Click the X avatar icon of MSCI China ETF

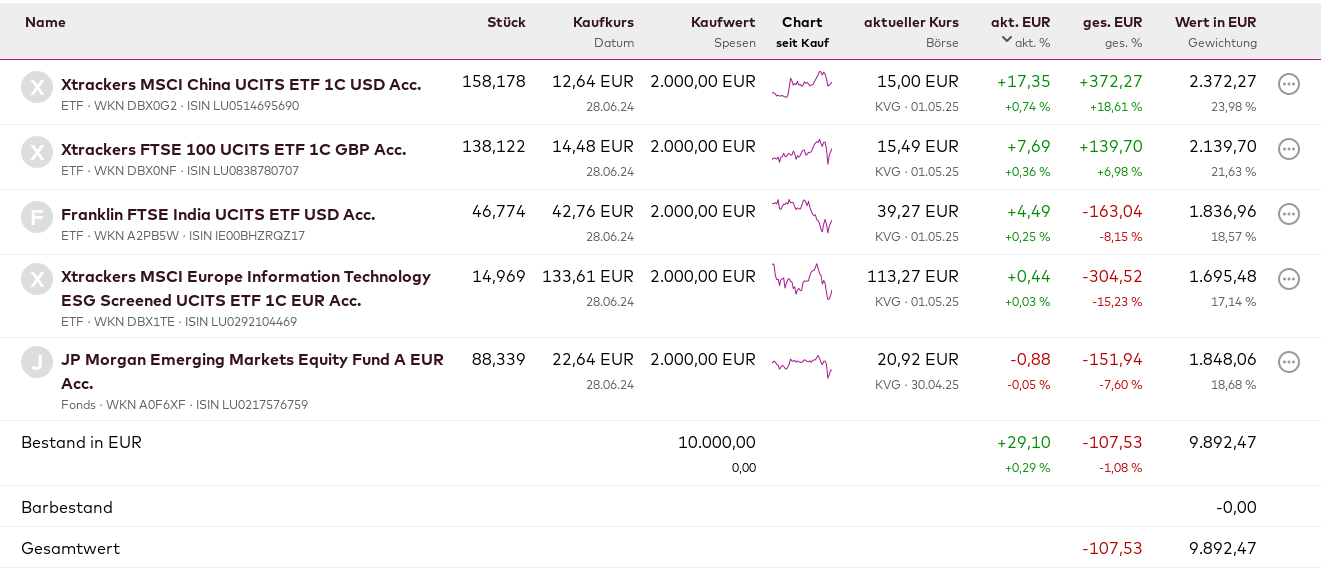click(37, 87)
